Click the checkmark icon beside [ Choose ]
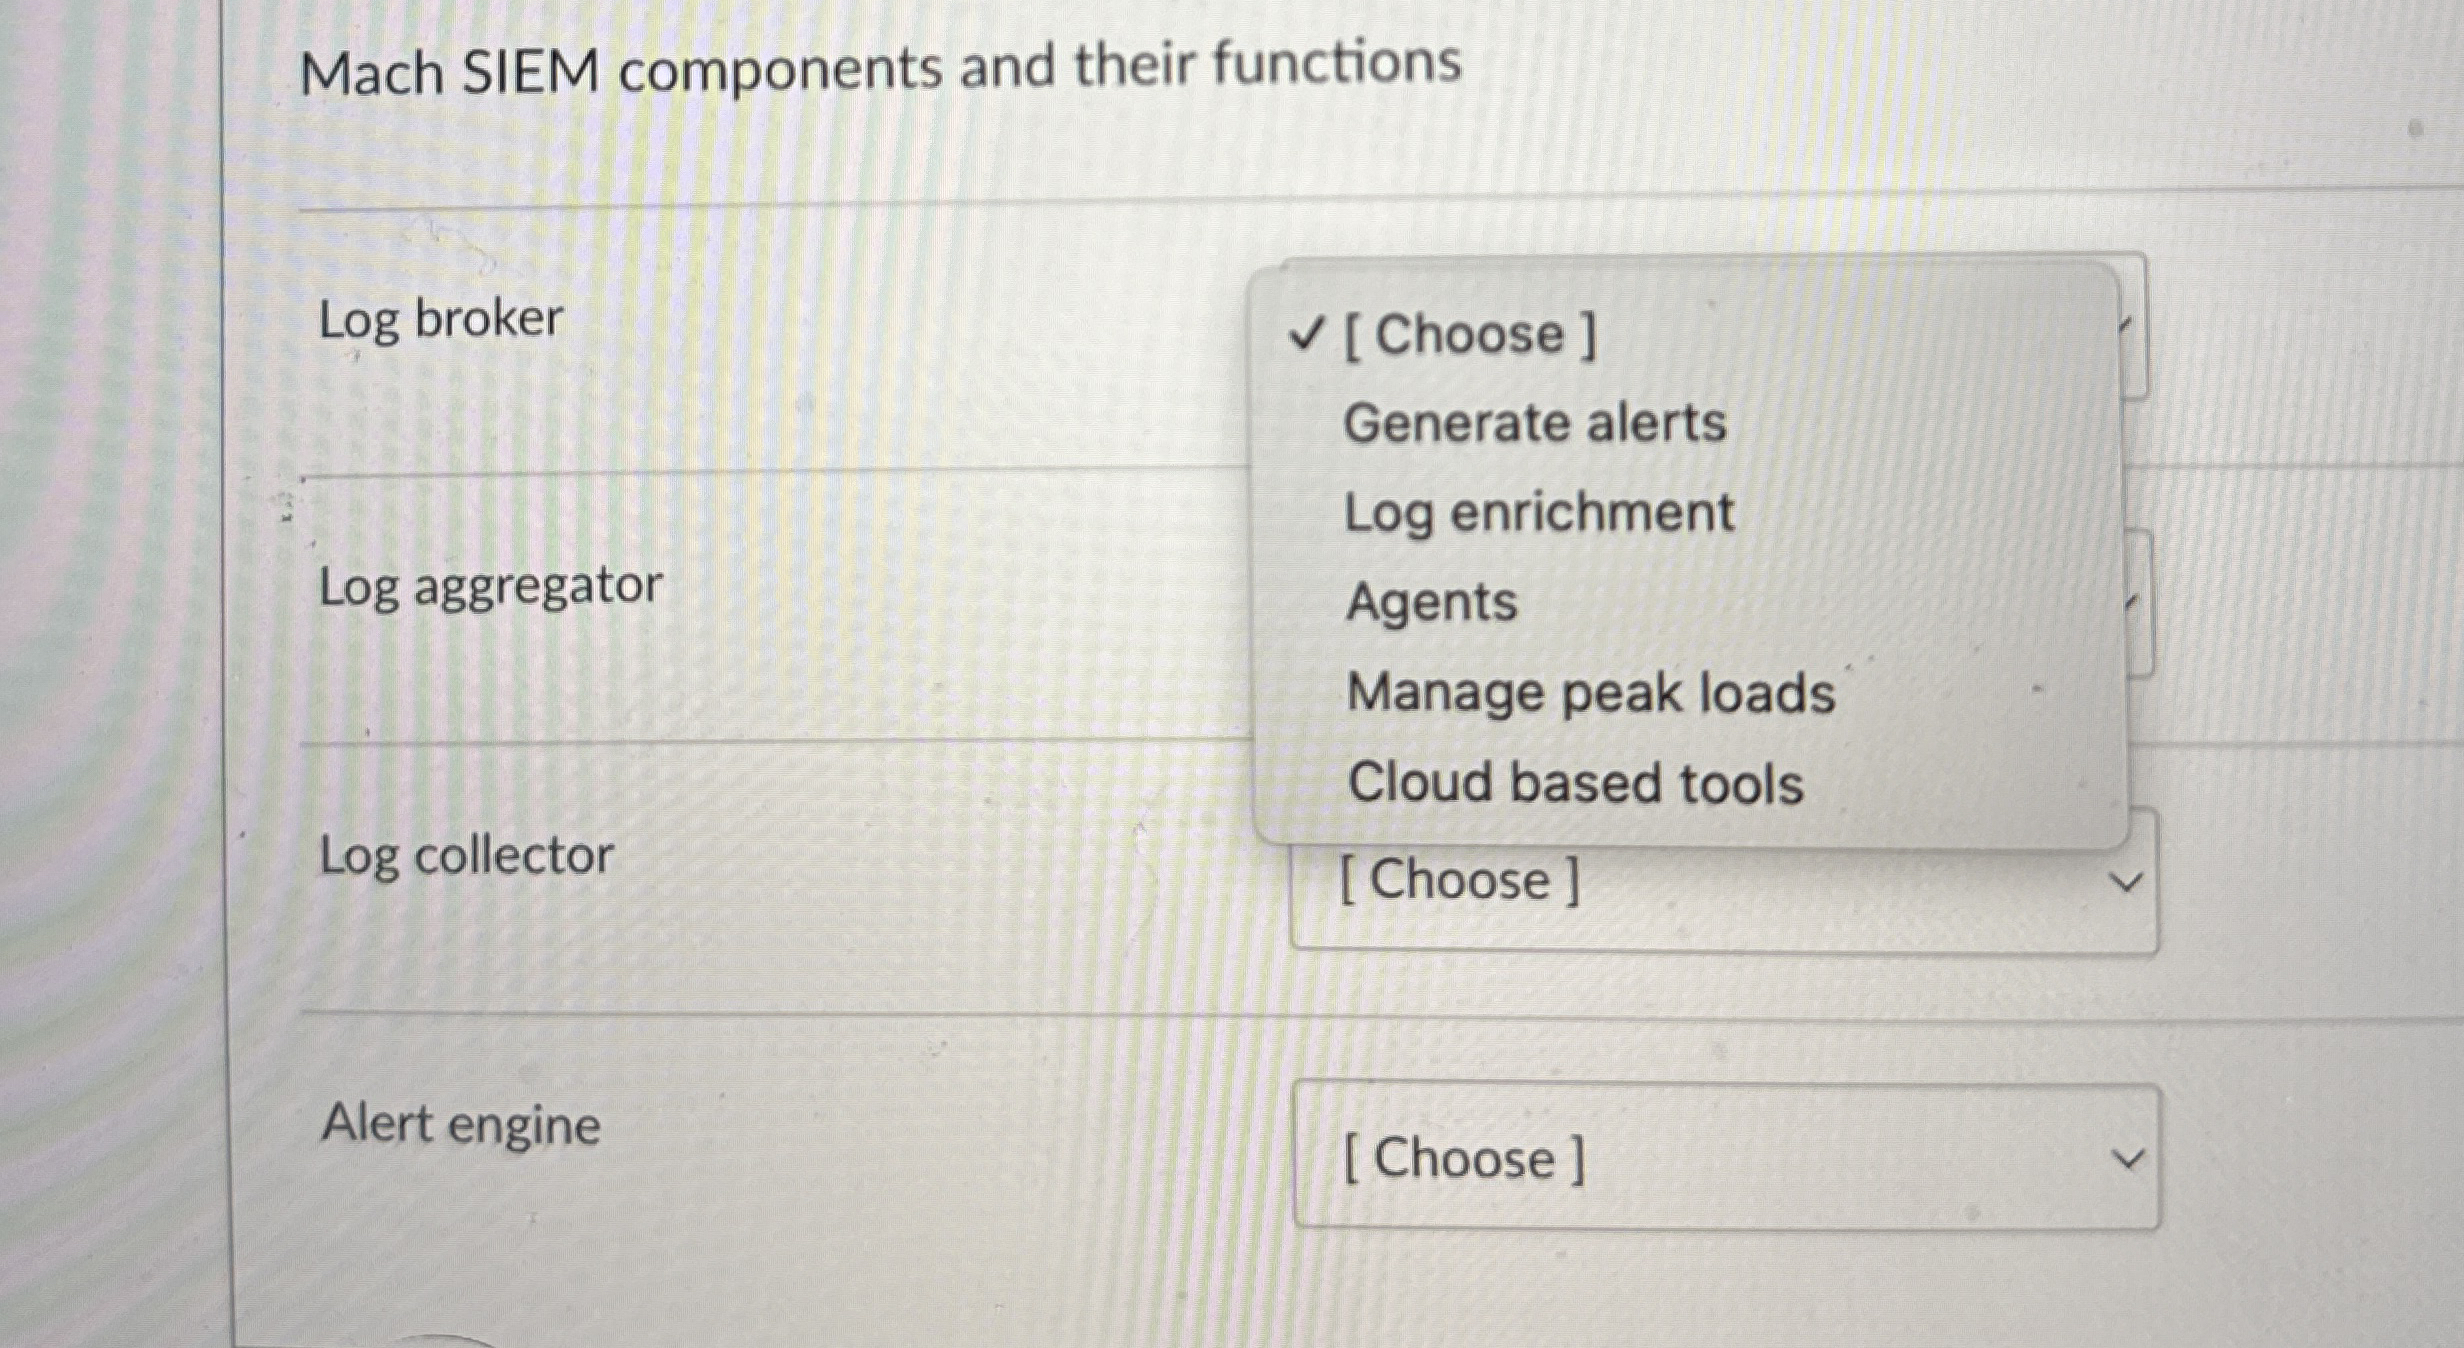The width and height of the screenshot is (2464, 1348). tap(1307, 333)
